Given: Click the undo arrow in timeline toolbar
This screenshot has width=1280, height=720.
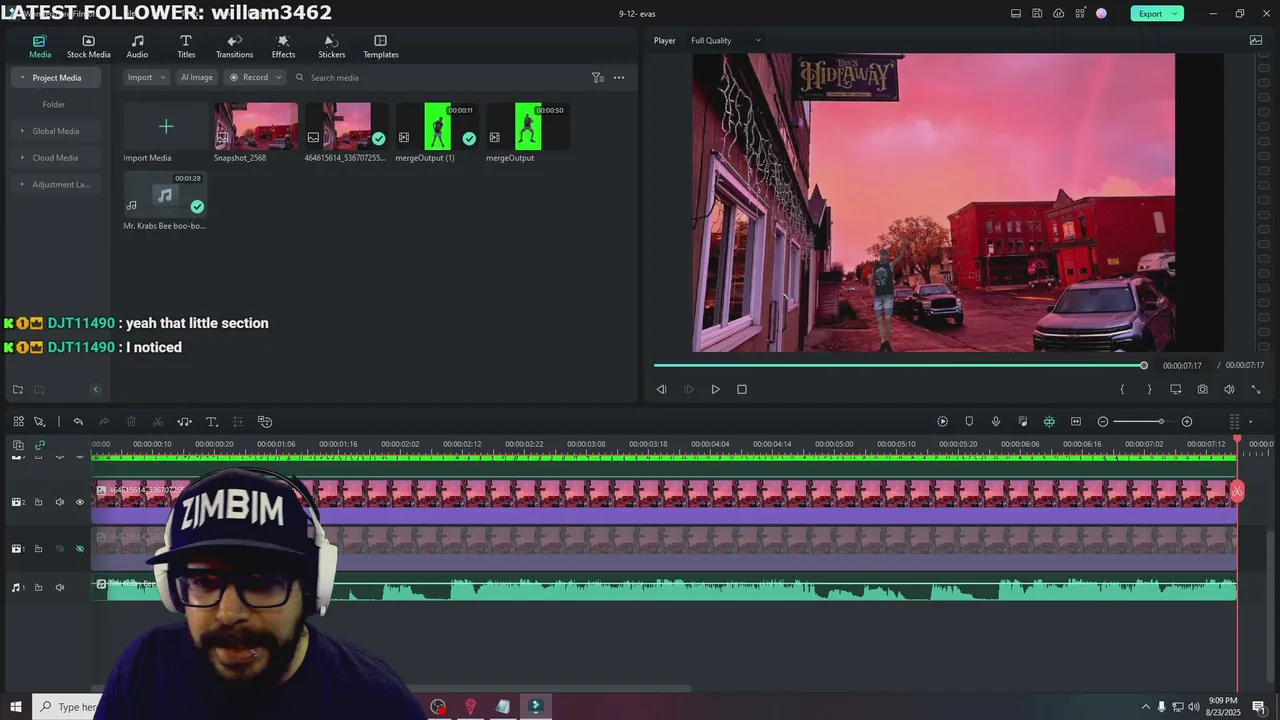Looking at the screenshot, I should (78, 421).
